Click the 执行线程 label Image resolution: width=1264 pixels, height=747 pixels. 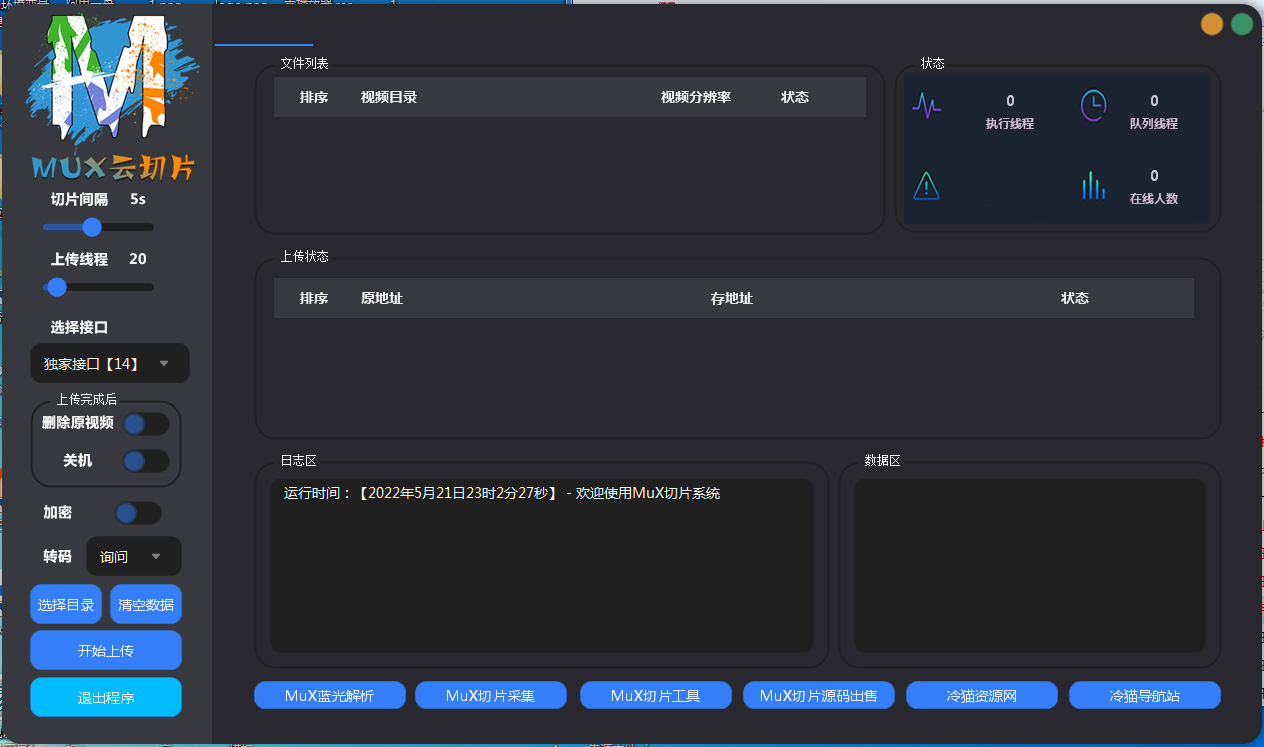[x=1010, y=124]
